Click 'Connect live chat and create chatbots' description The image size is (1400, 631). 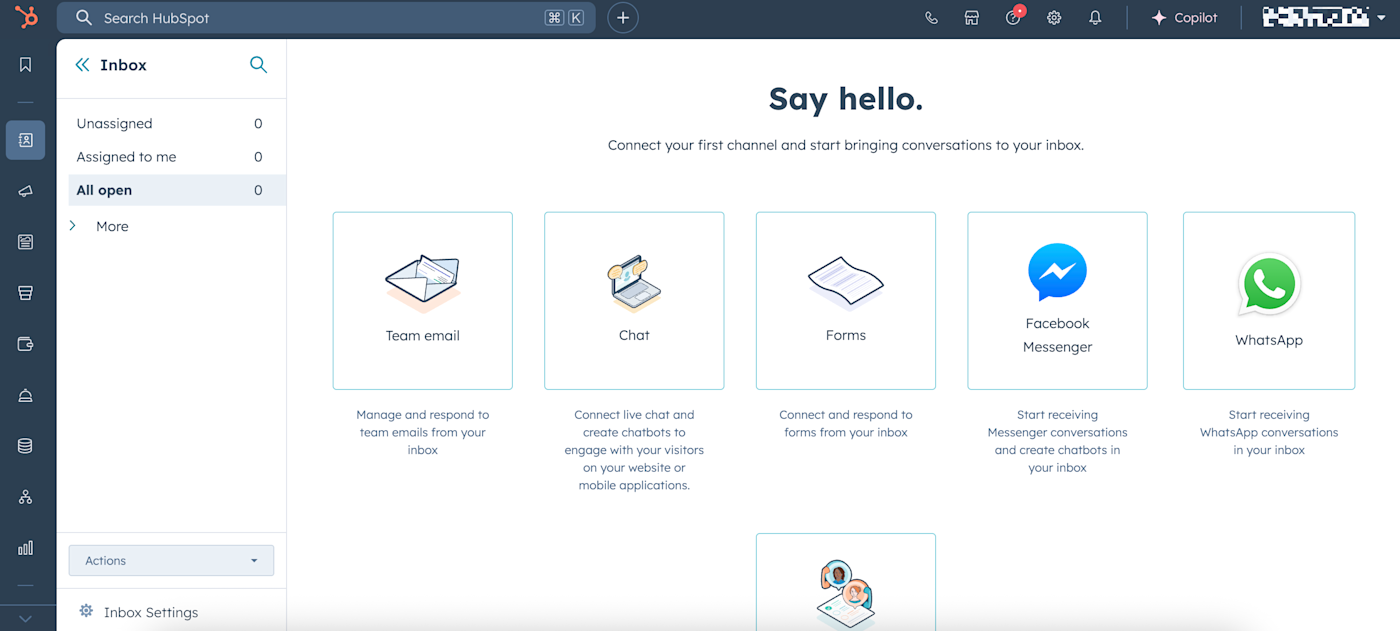point(634,450)
